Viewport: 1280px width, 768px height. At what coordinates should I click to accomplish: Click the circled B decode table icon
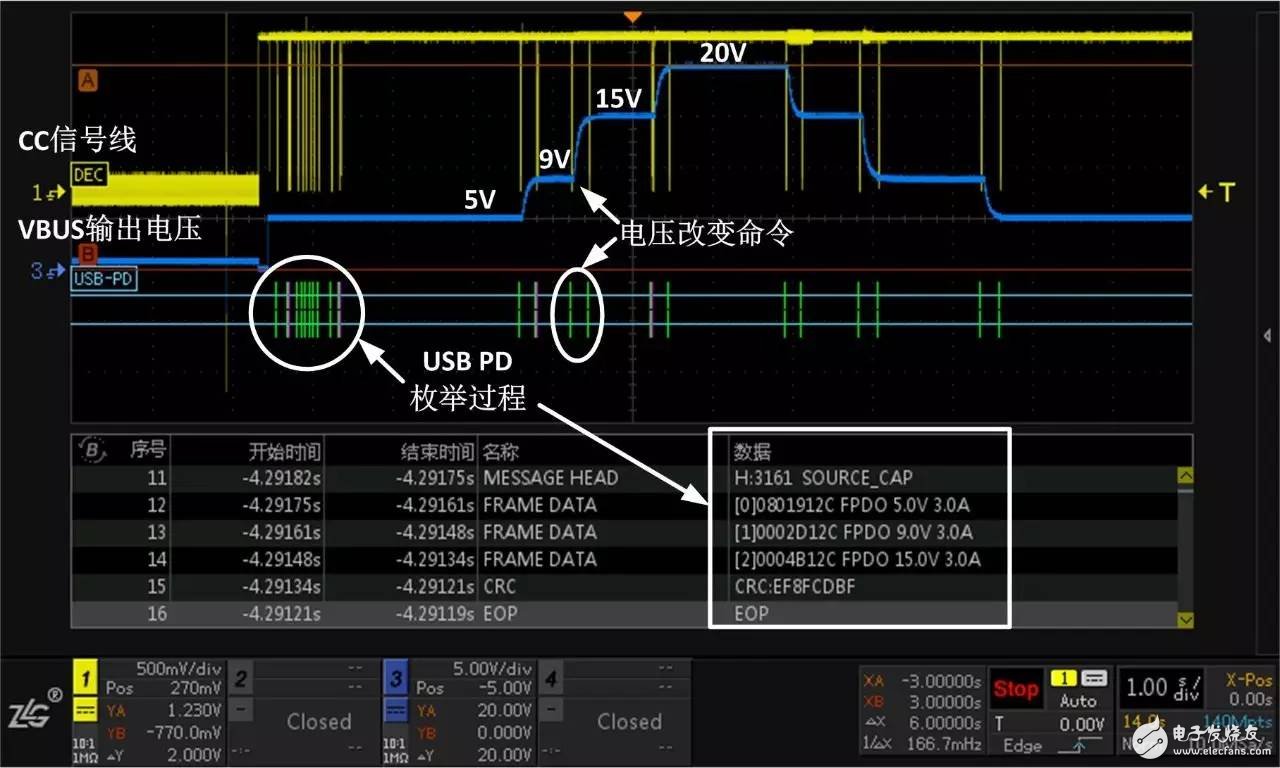pos(94,452)
